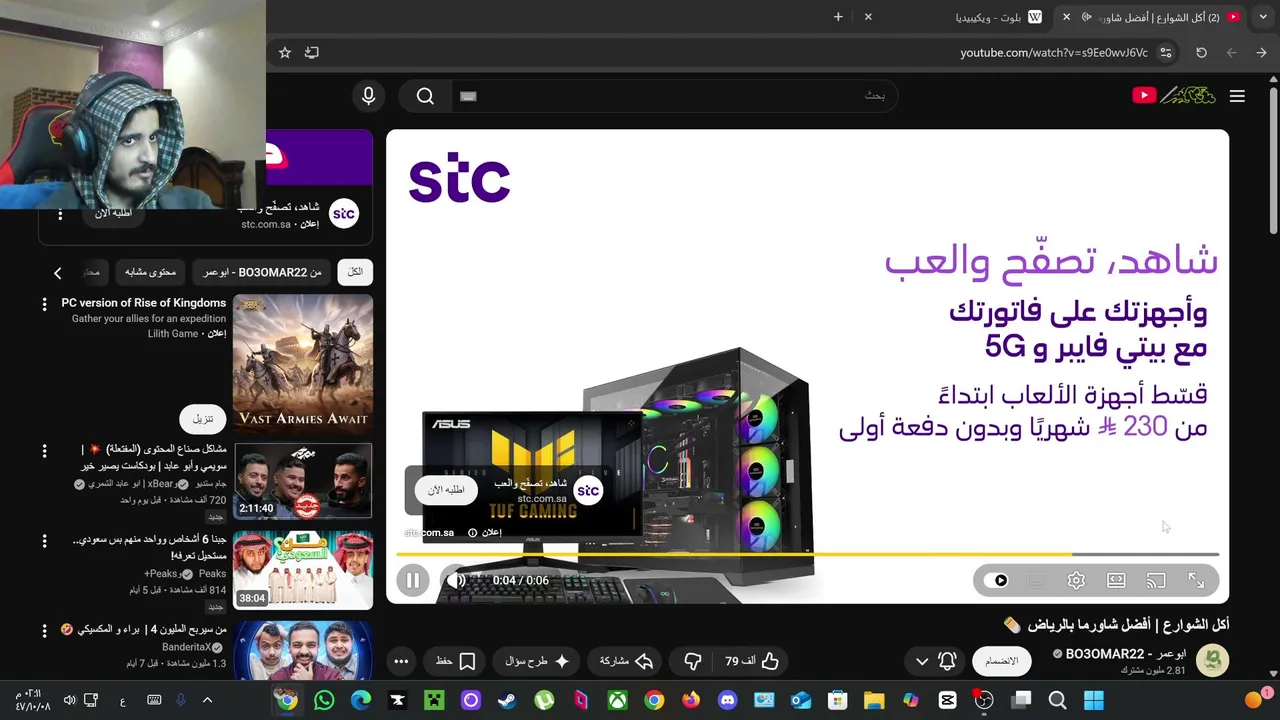Viewport: 1280px width, 720px height.
Task: Like the video with 79 thousand likes
Action: click(752, 661)
